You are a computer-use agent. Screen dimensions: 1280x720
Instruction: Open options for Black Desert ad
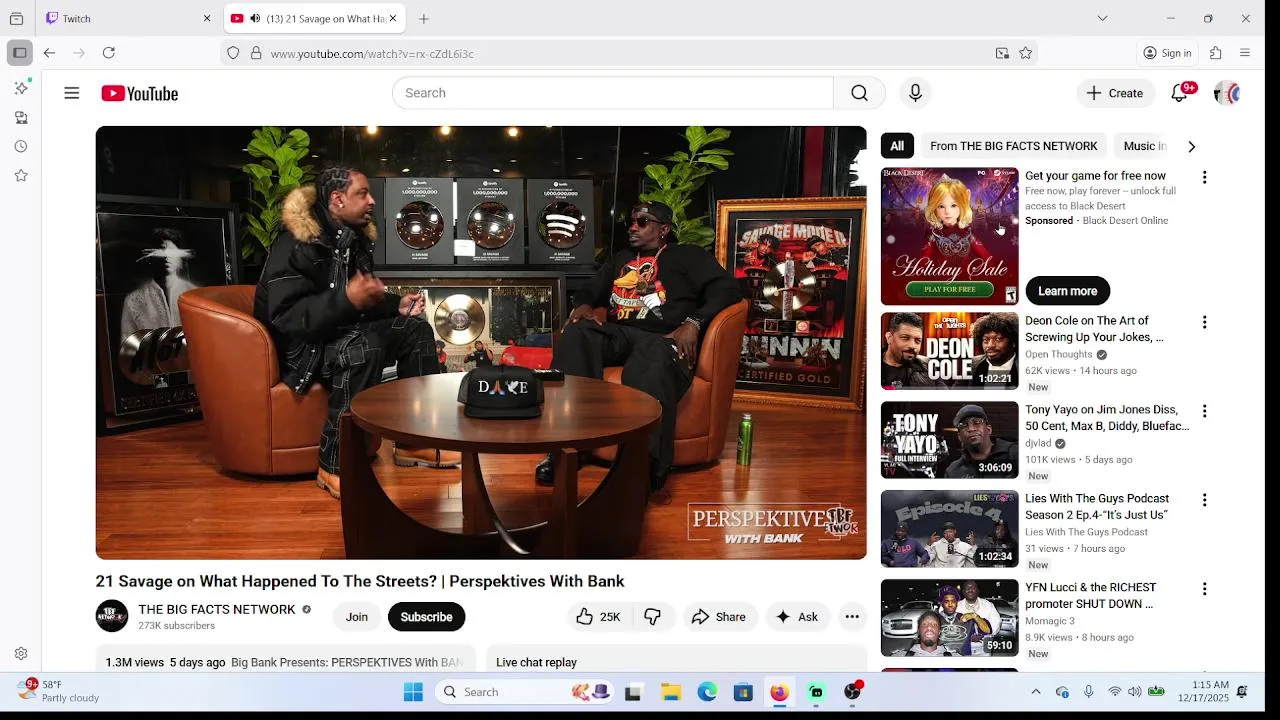click(1204, 177)
